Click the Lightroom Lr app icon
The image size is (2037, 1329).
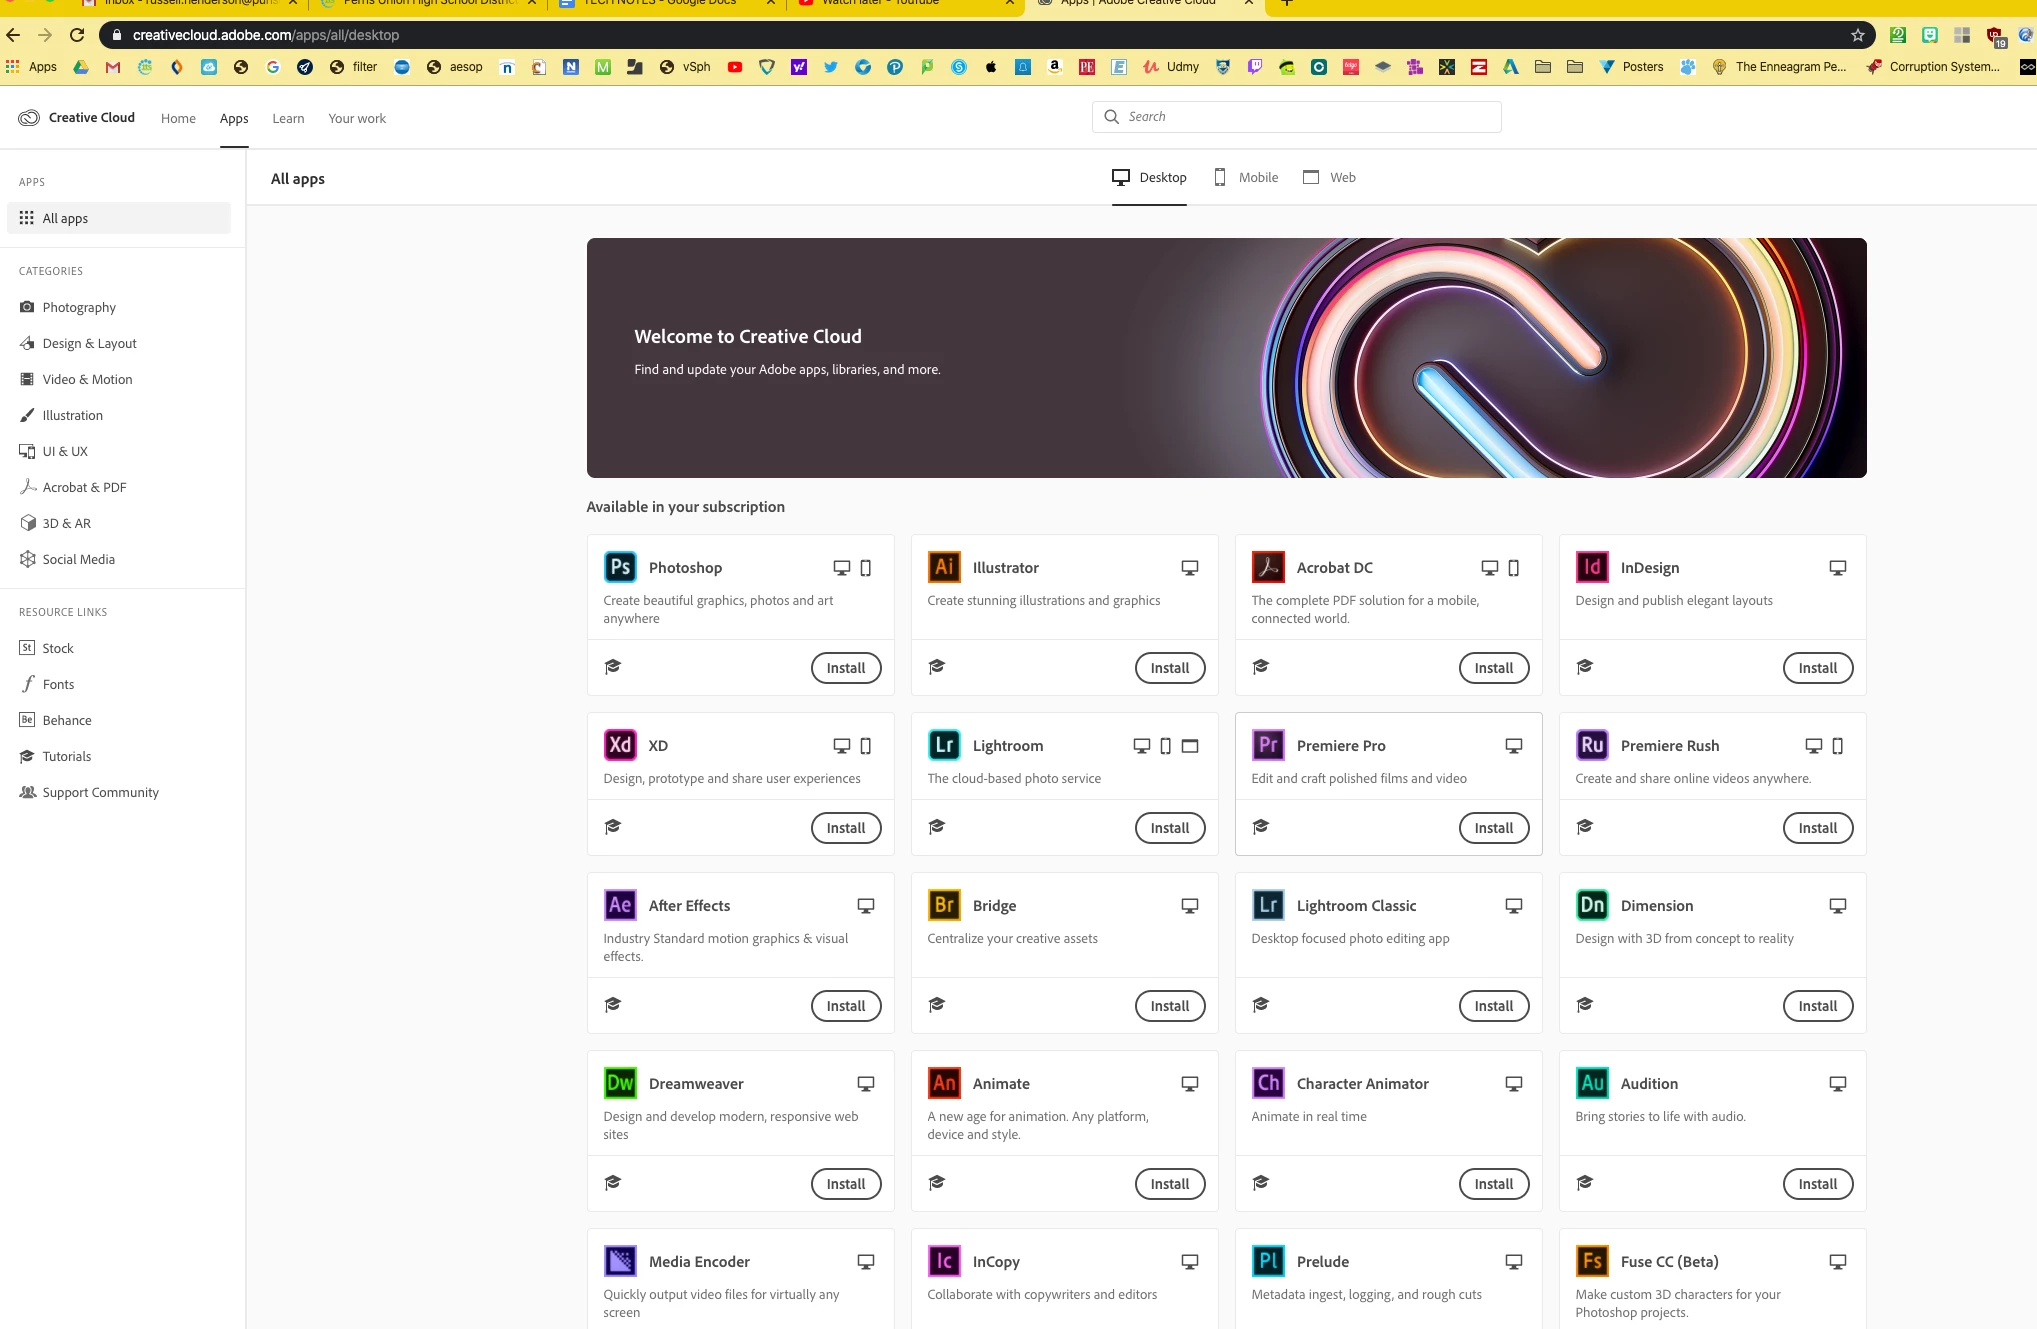coord(944,745)
